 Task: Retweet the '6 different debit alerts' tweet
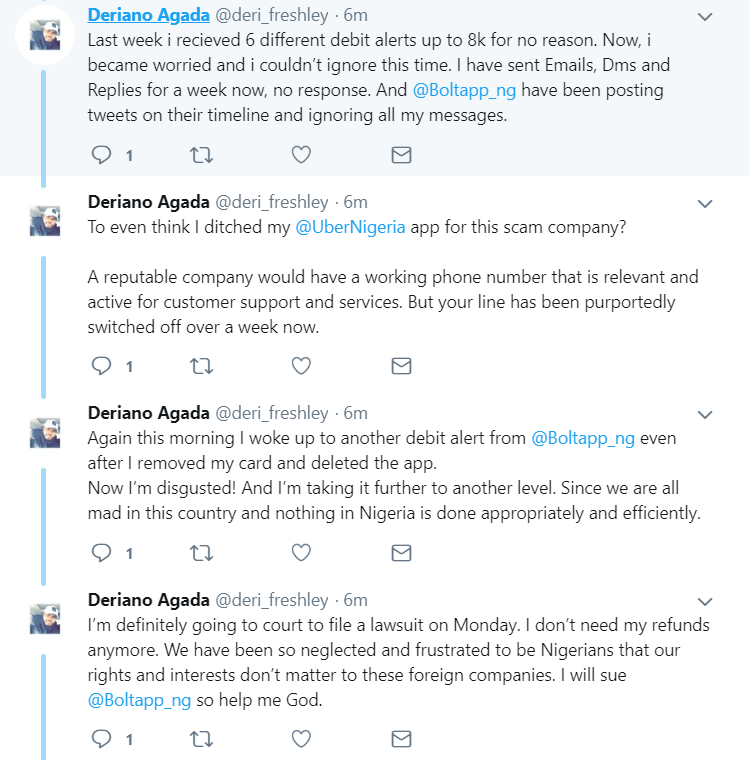tap(200, 155)
